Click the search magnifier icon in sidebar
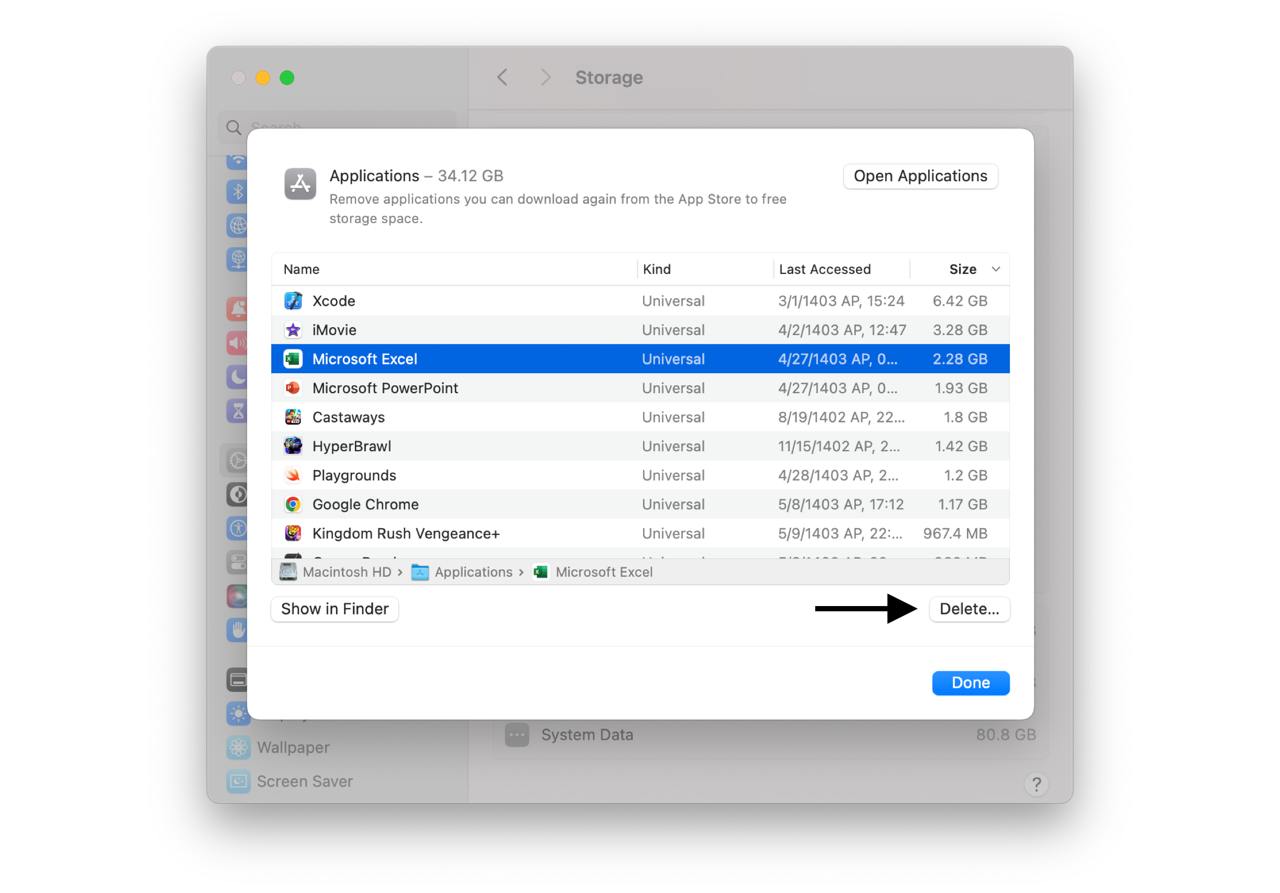This screenshot has width=1280, height=893. coord(234,127)
